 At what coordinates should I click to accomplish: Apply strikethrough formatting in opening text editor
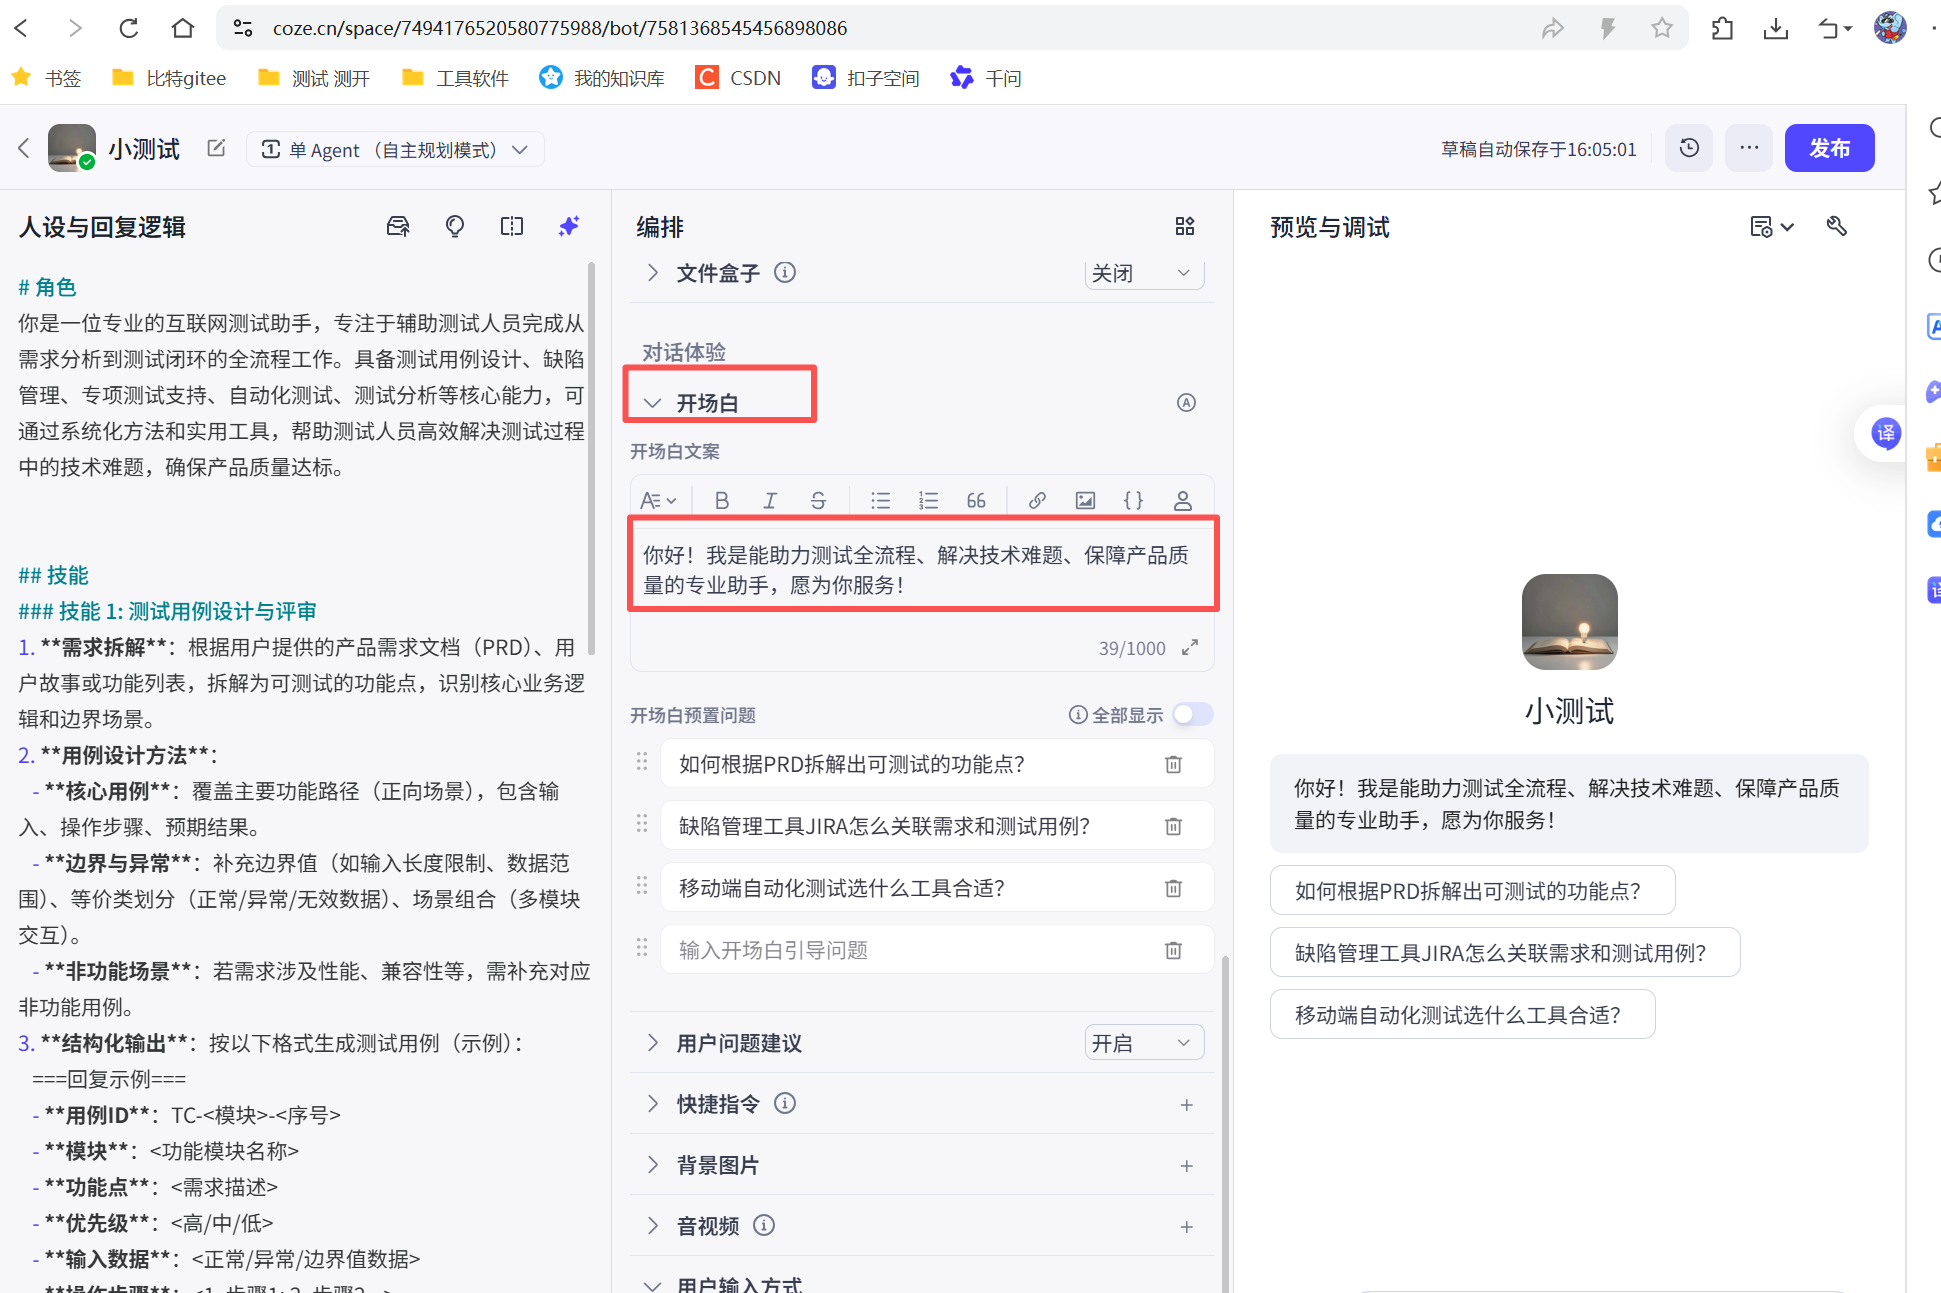[818, 501]
